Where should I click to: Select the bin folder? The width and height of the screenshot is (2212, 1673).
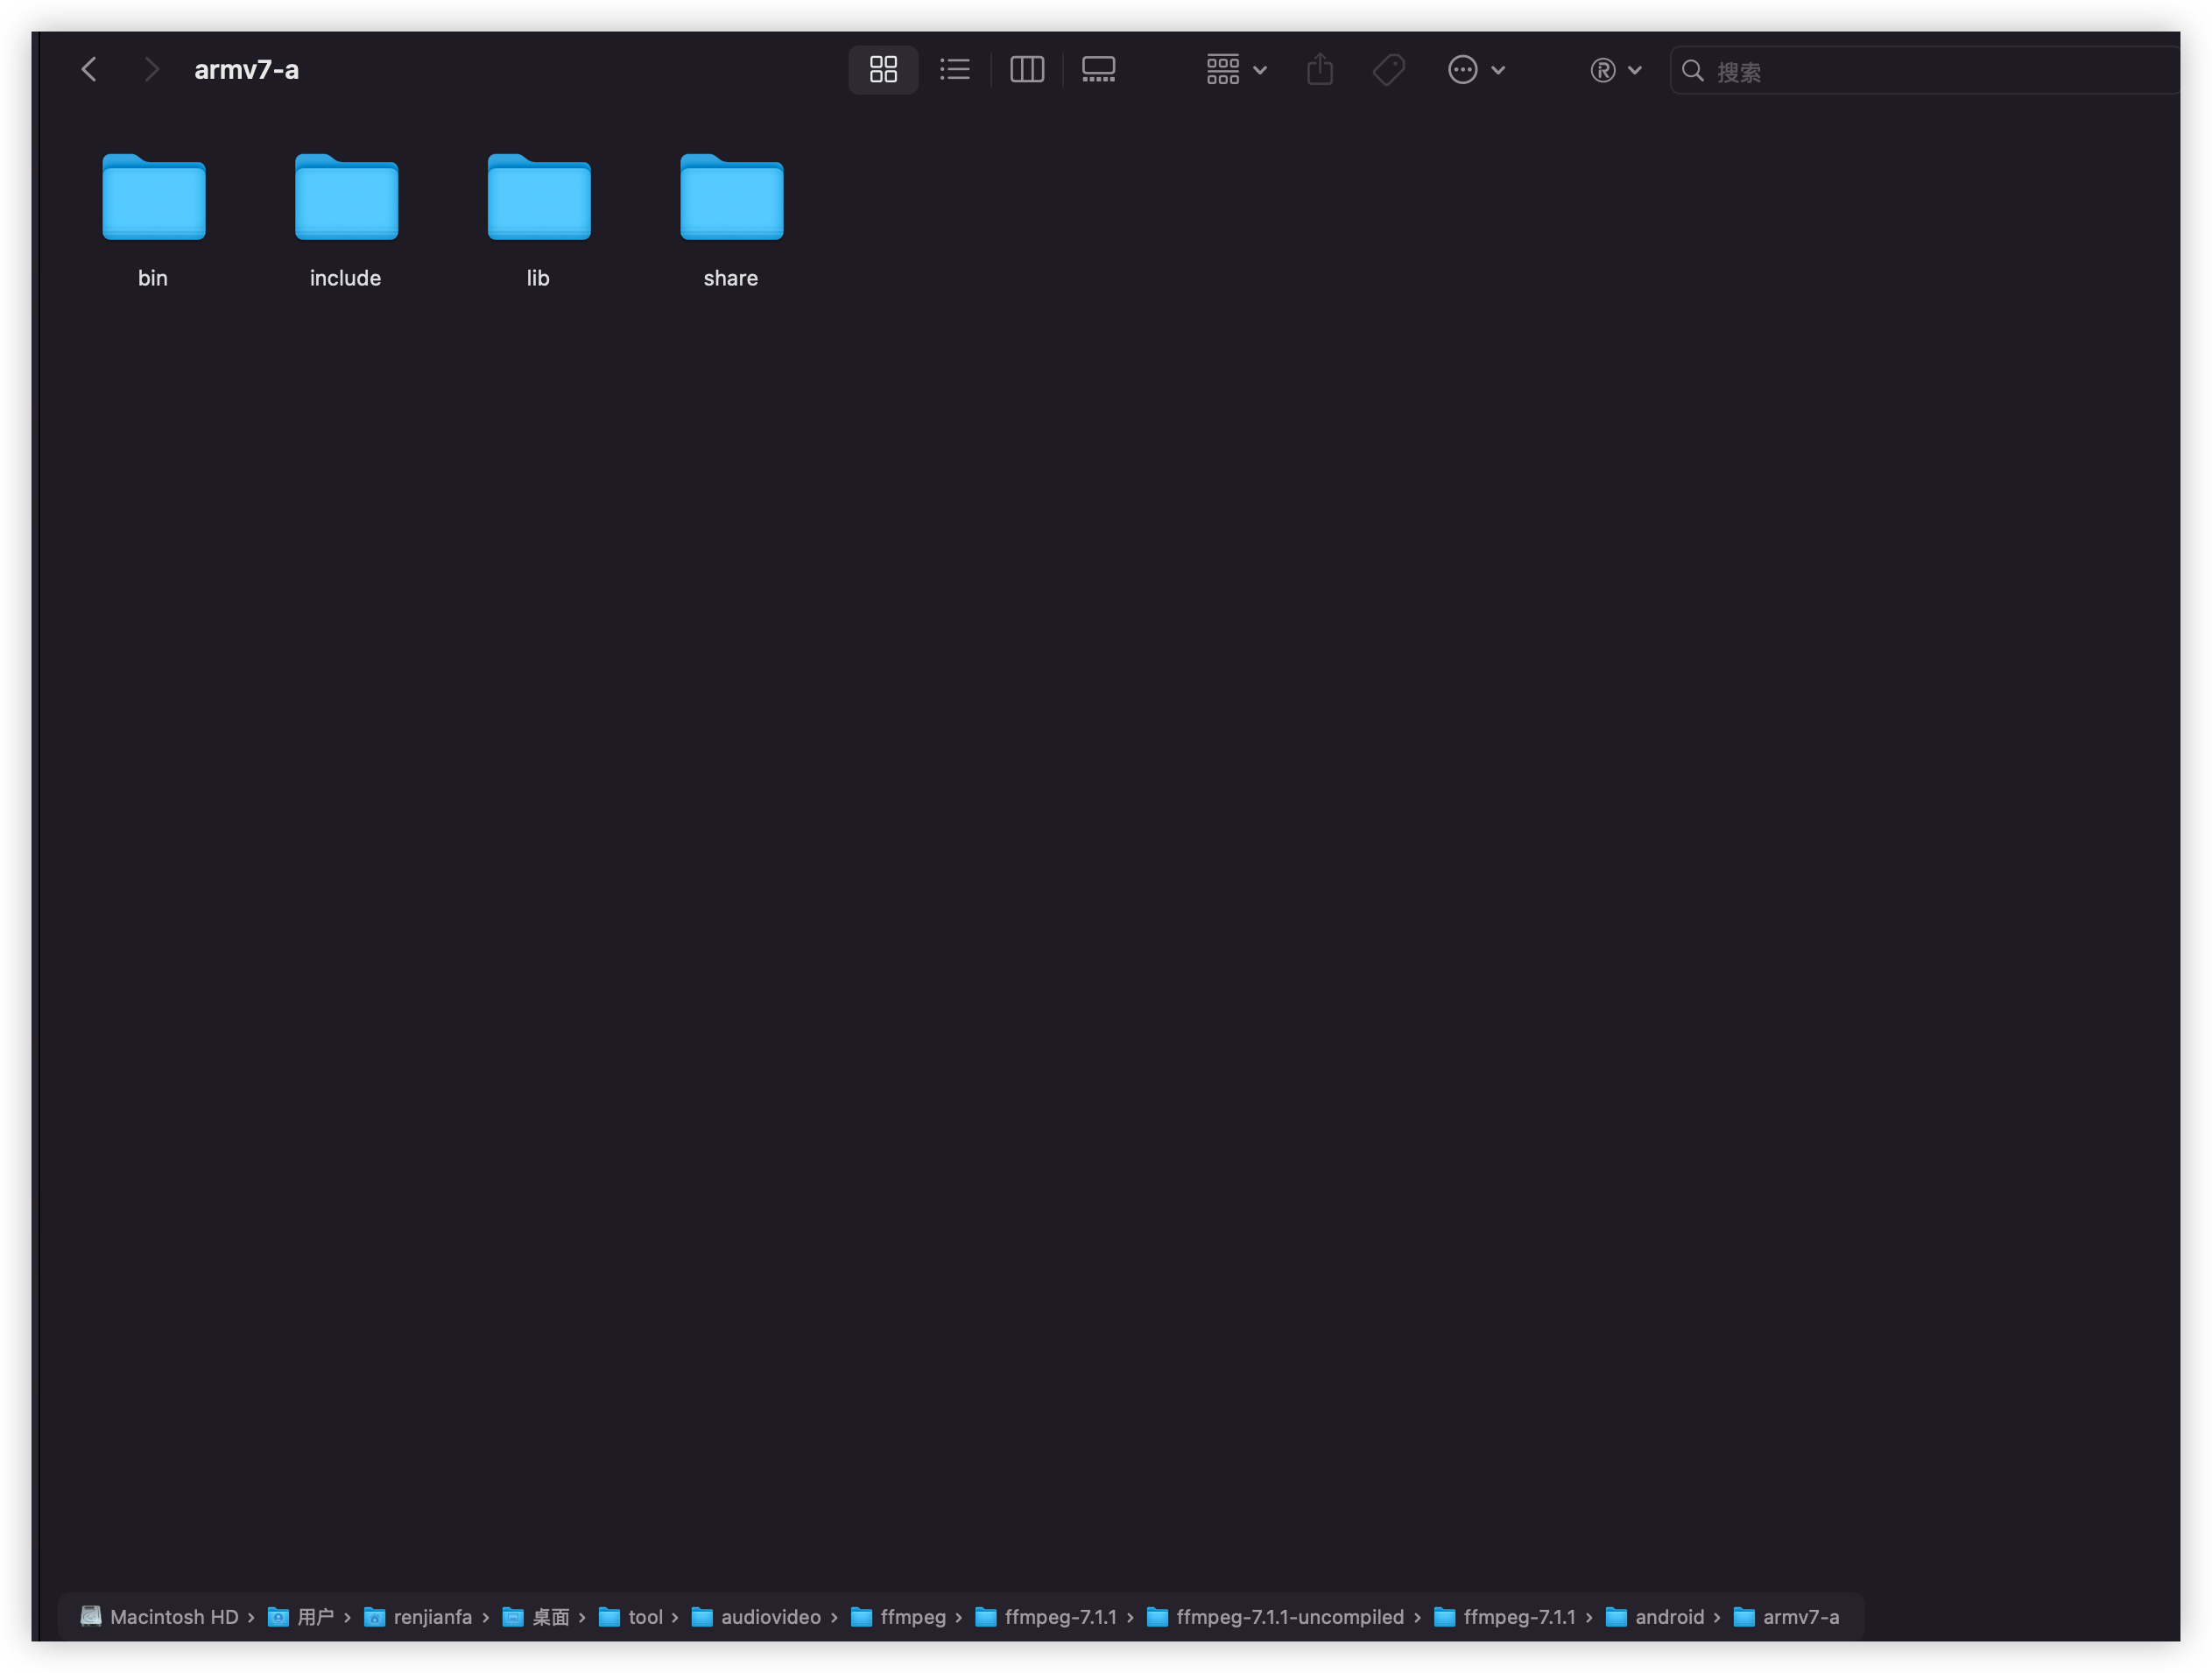pos(154,198)
